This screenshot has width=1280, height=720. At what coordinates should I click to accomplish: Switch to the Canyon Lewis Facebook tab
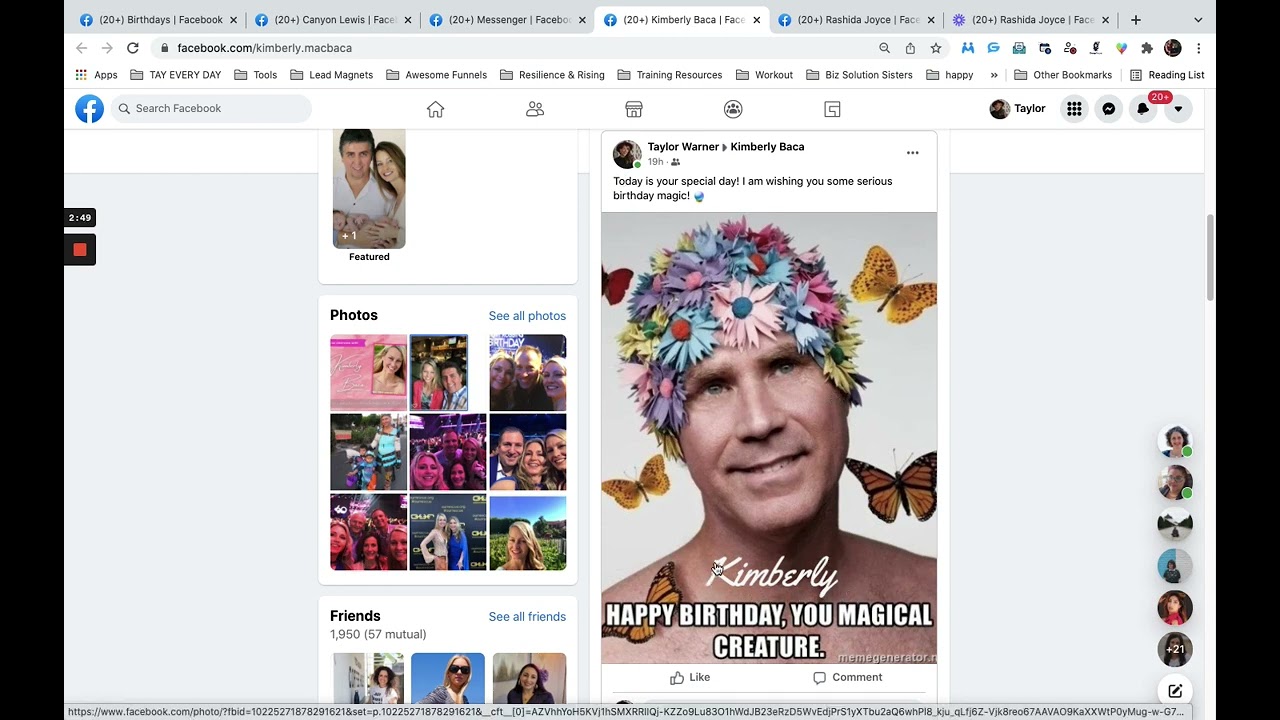(x=332, y=20)
